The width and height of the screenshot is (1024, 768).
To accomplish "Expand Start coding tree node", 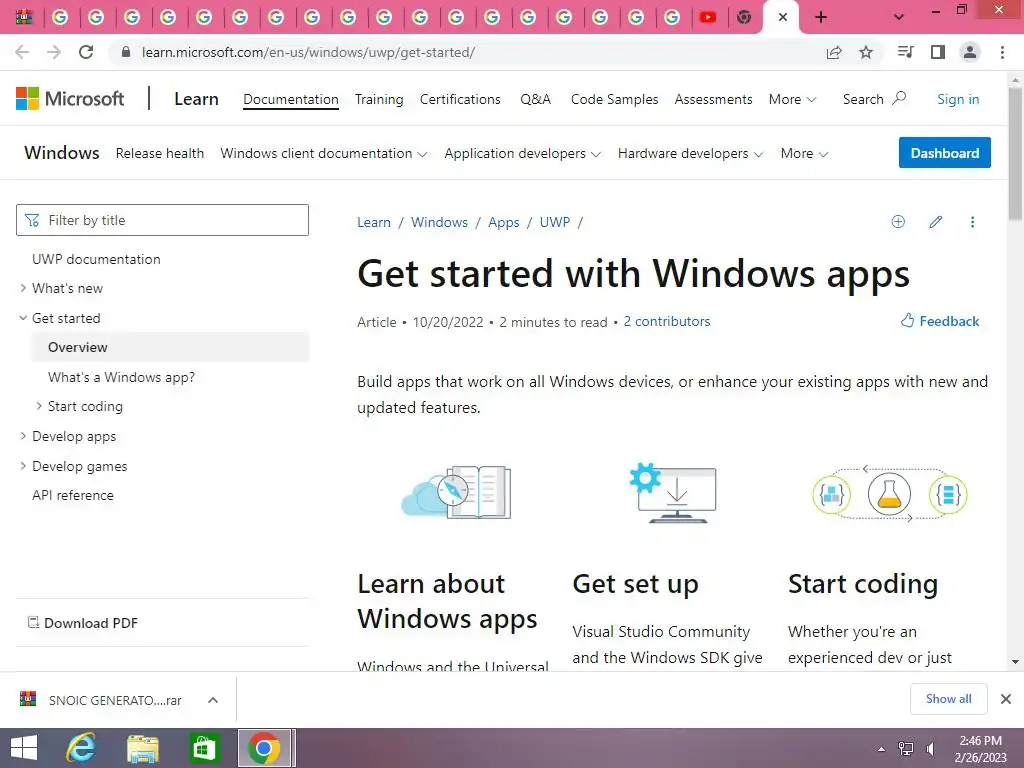I will click(39, 406).
